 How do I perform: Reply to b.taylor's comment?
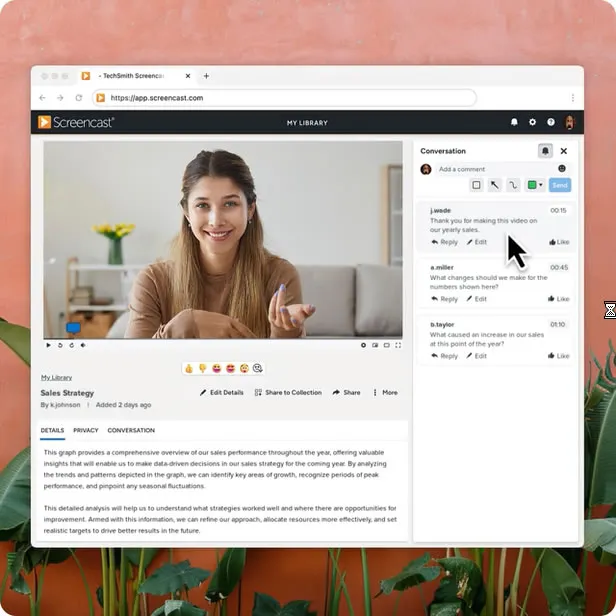click(x=445, y=356)
